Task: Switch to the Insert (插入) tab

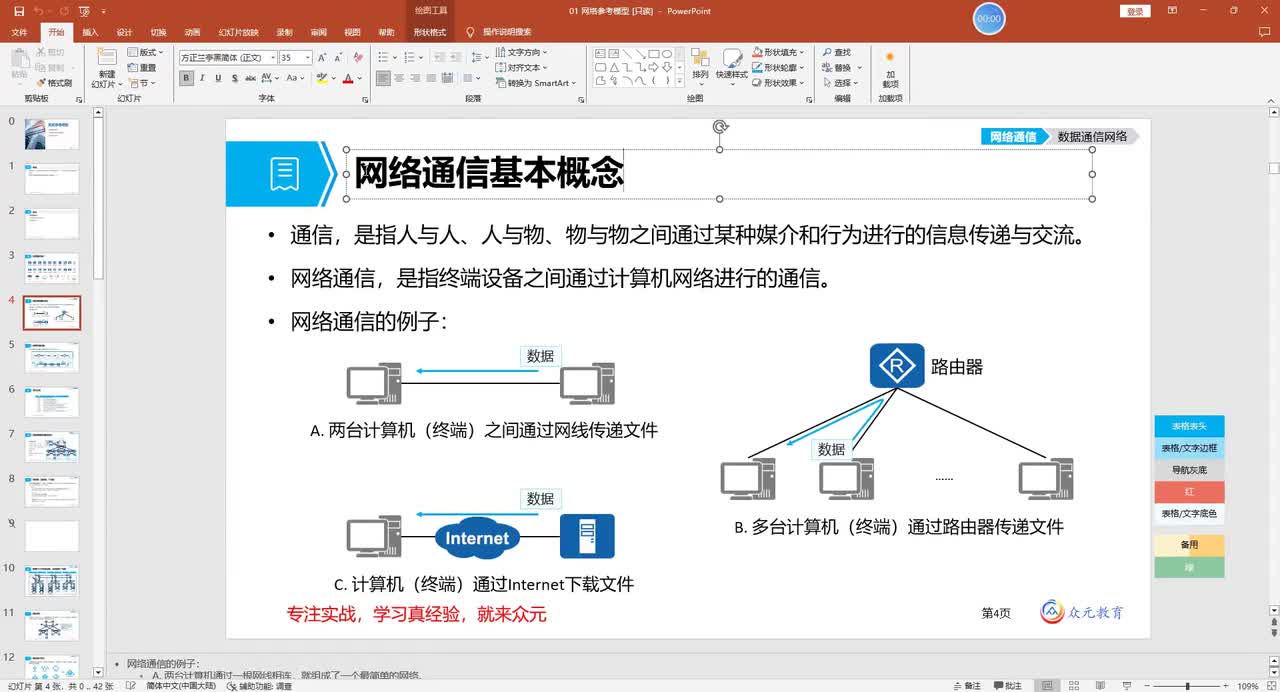Action: click(90, 32)
